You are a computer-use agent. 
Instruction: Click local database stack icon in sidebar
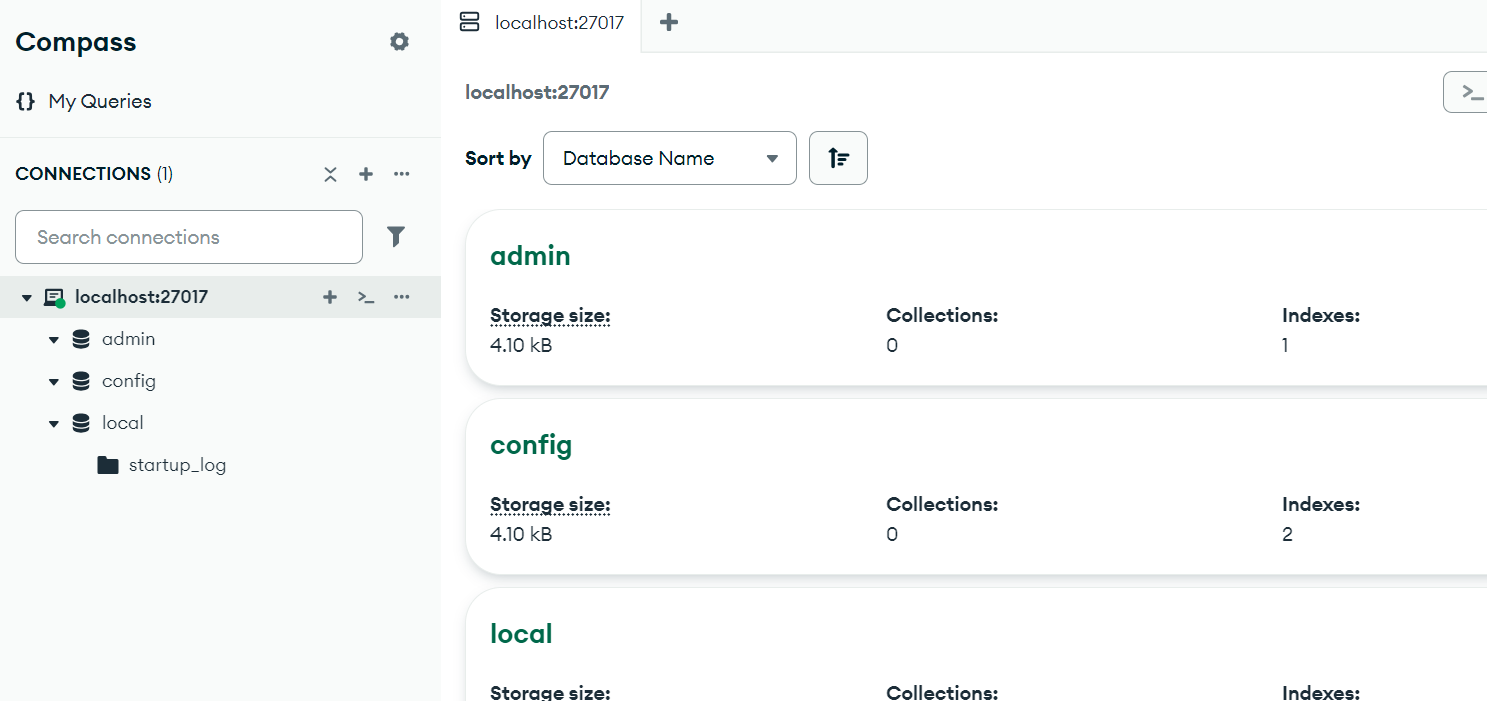pos(81,423)
